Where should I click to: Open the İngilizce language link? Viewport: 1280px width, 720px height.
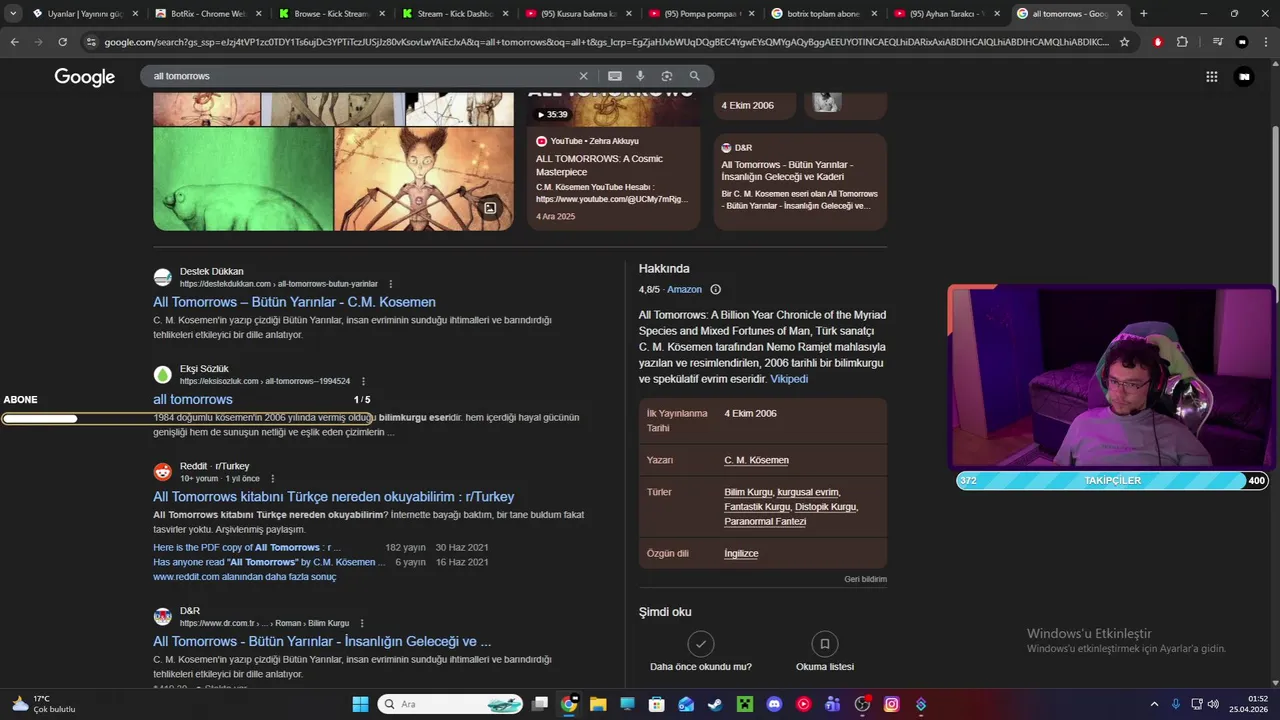point(741,553)
